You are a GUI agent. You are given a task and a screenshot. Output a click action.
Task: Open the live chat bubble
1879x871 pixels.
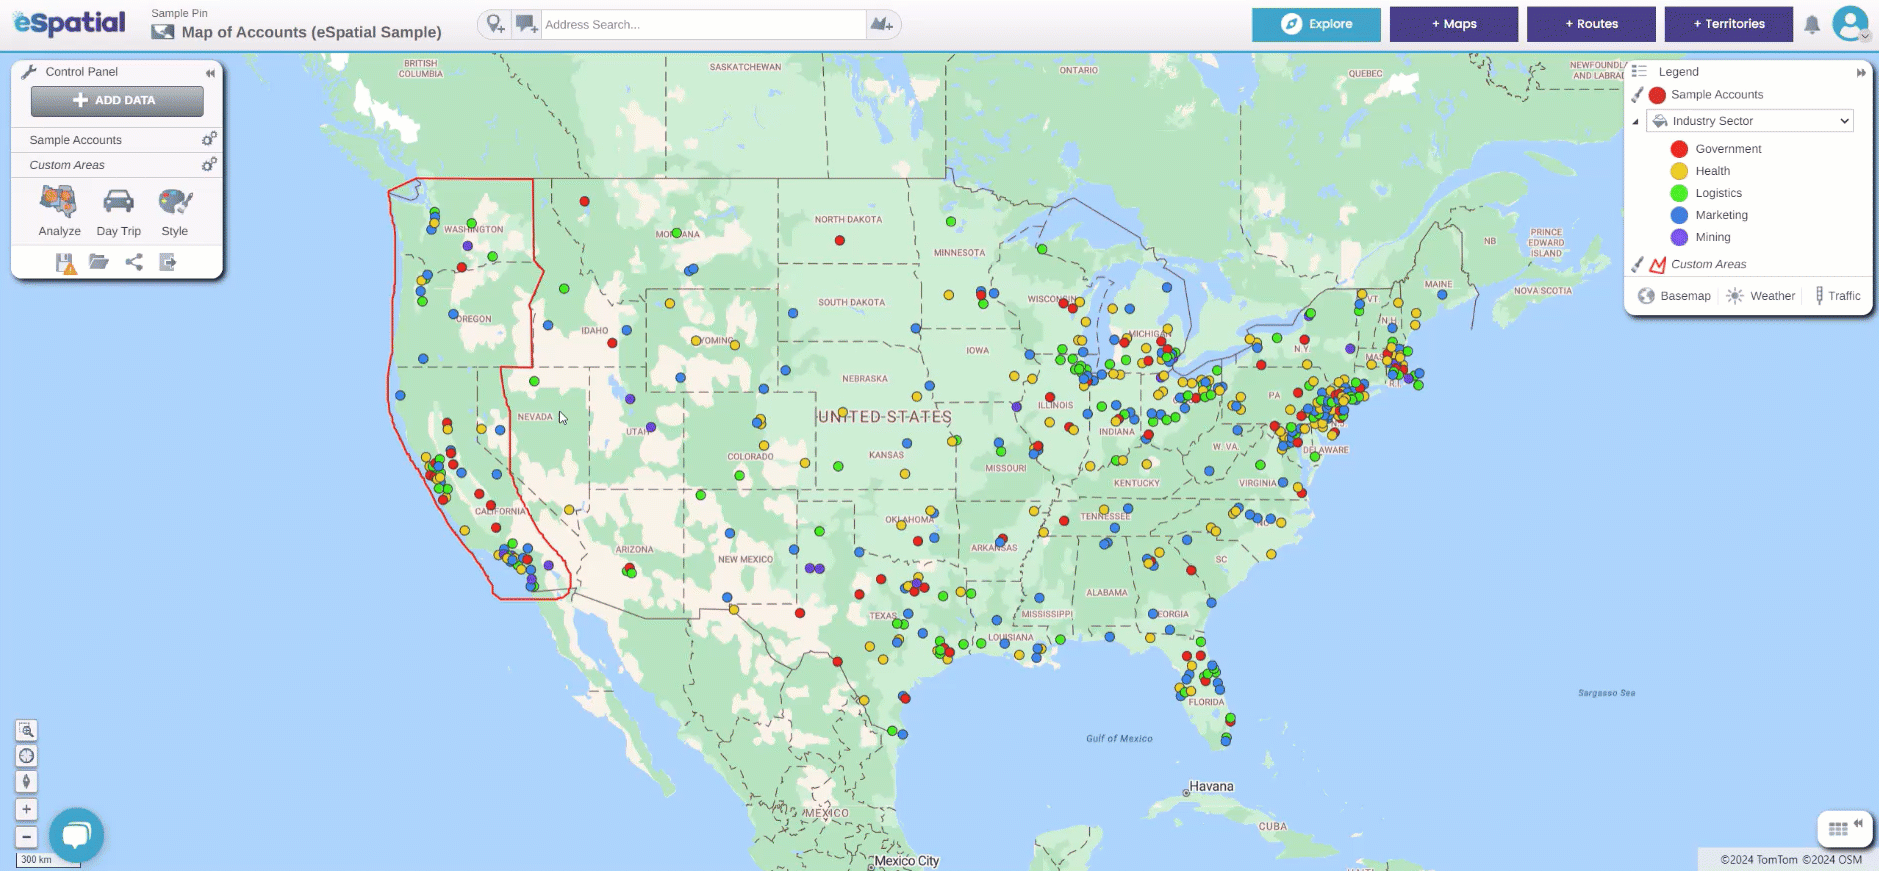tap(76, 835)
